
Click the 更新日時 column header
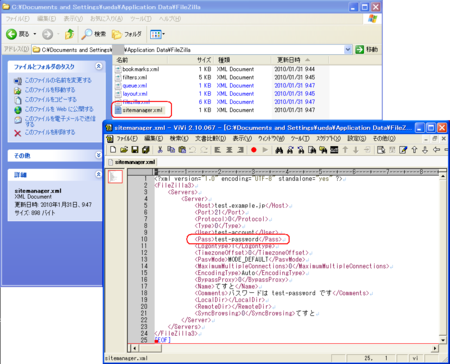click(x=300, y=60)
